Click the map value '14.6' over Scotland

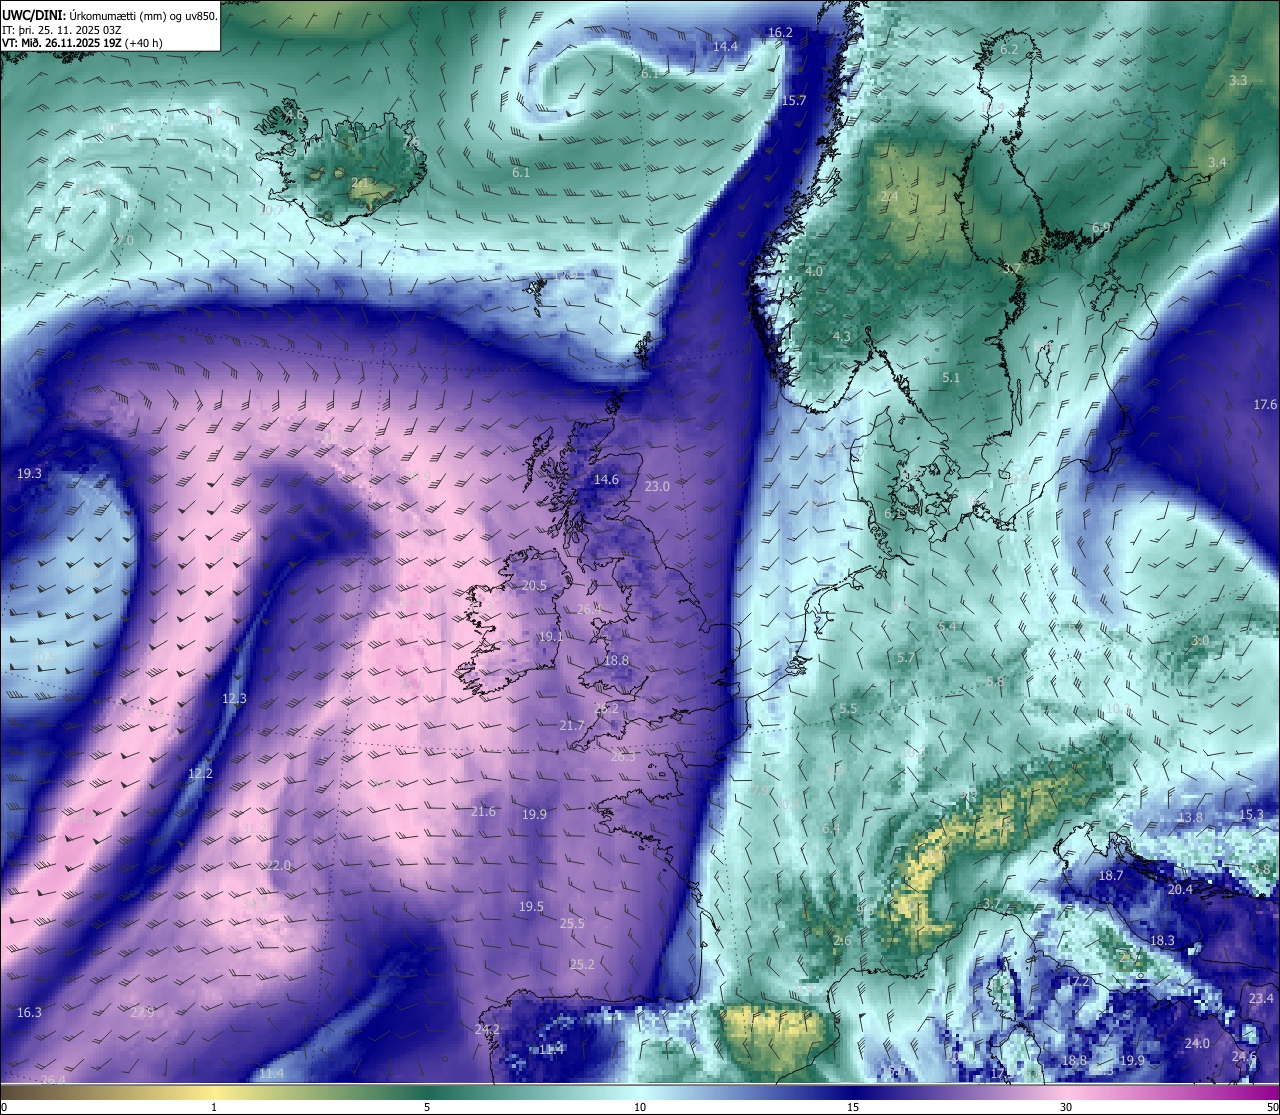click(606, 480)
